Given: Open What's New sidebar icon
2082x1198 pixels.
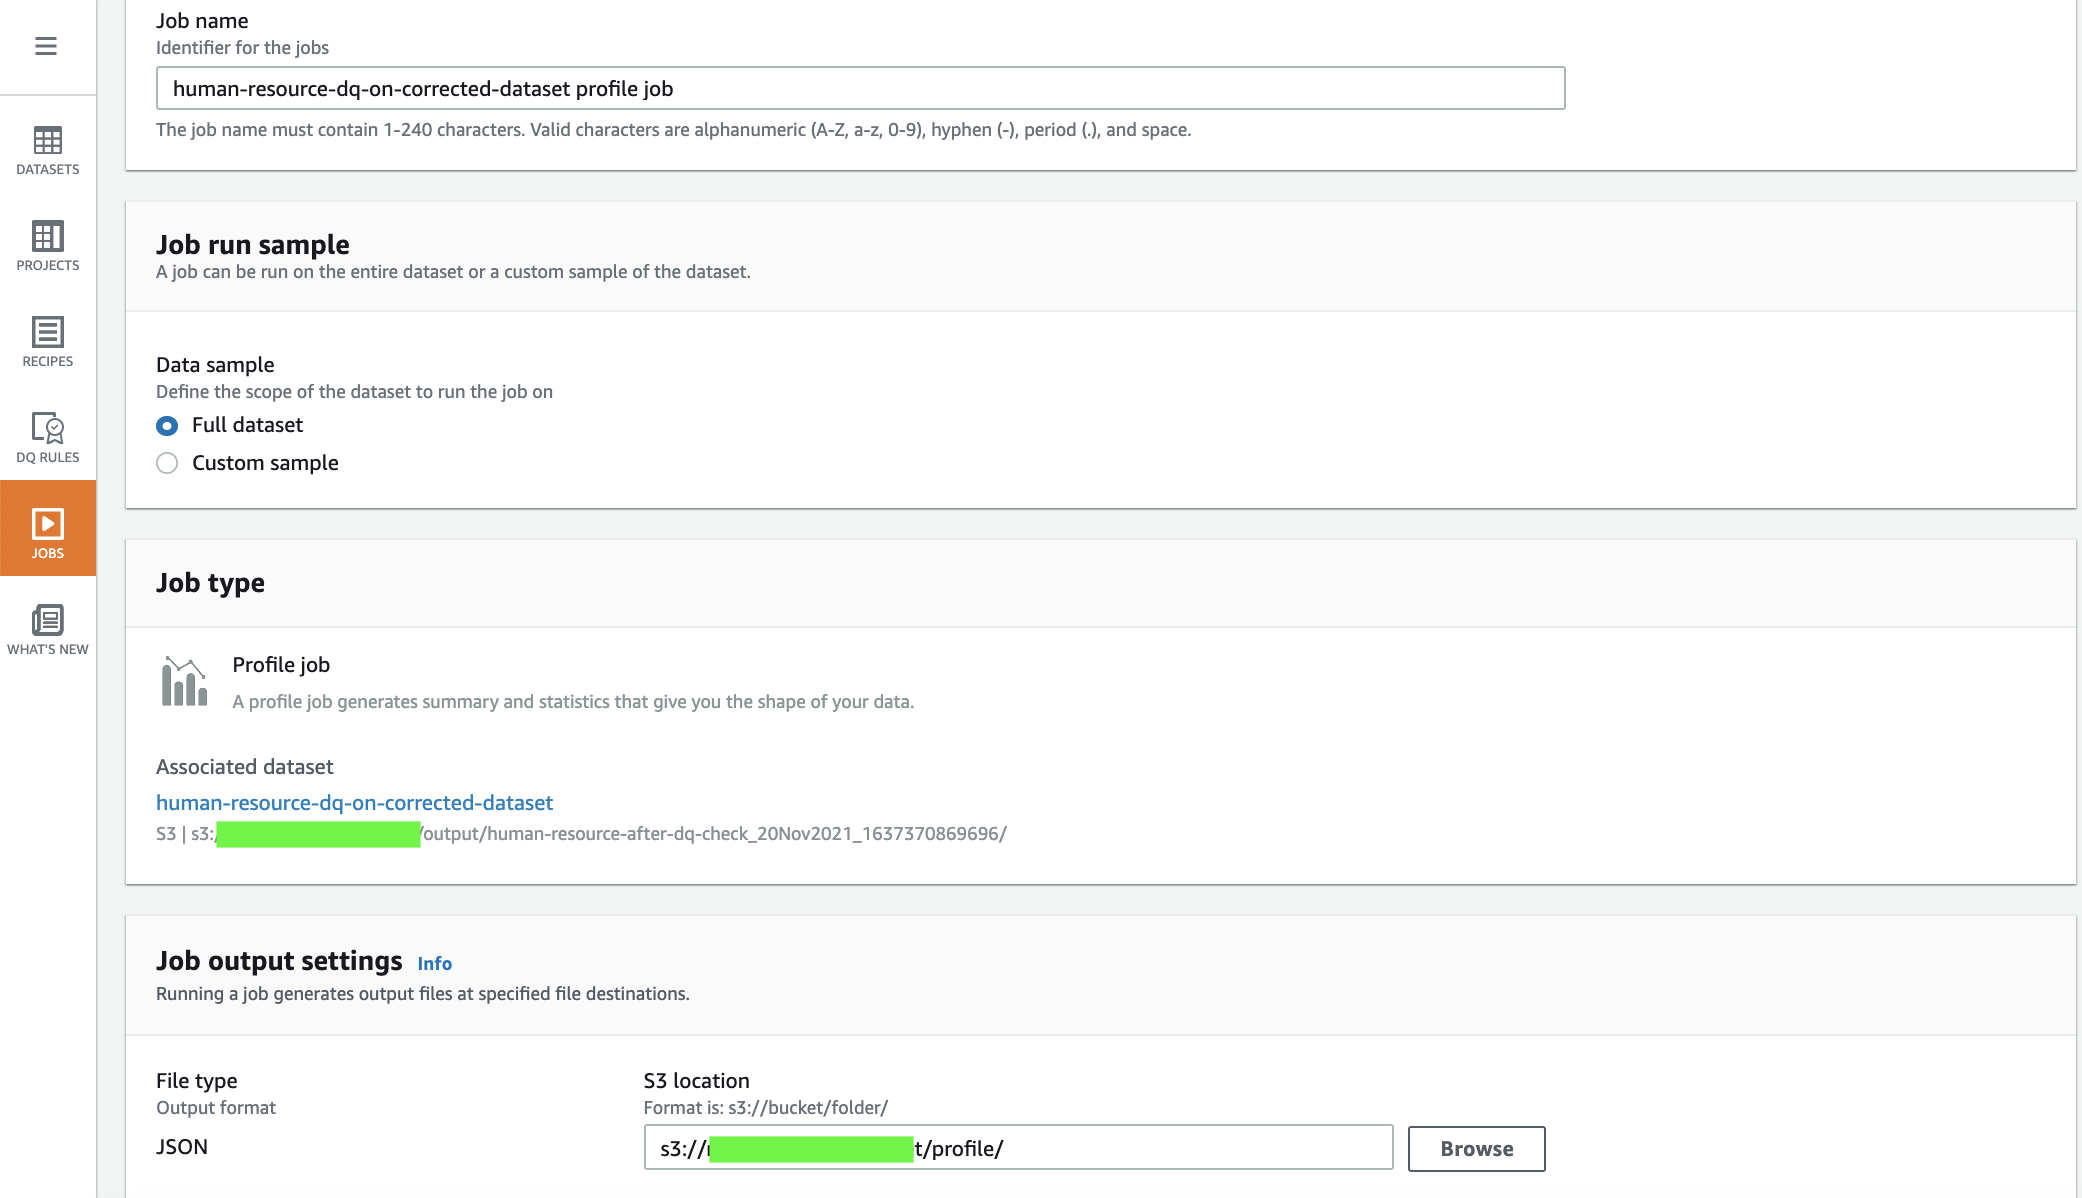Looking at the screenshot, I should [47, 620].
